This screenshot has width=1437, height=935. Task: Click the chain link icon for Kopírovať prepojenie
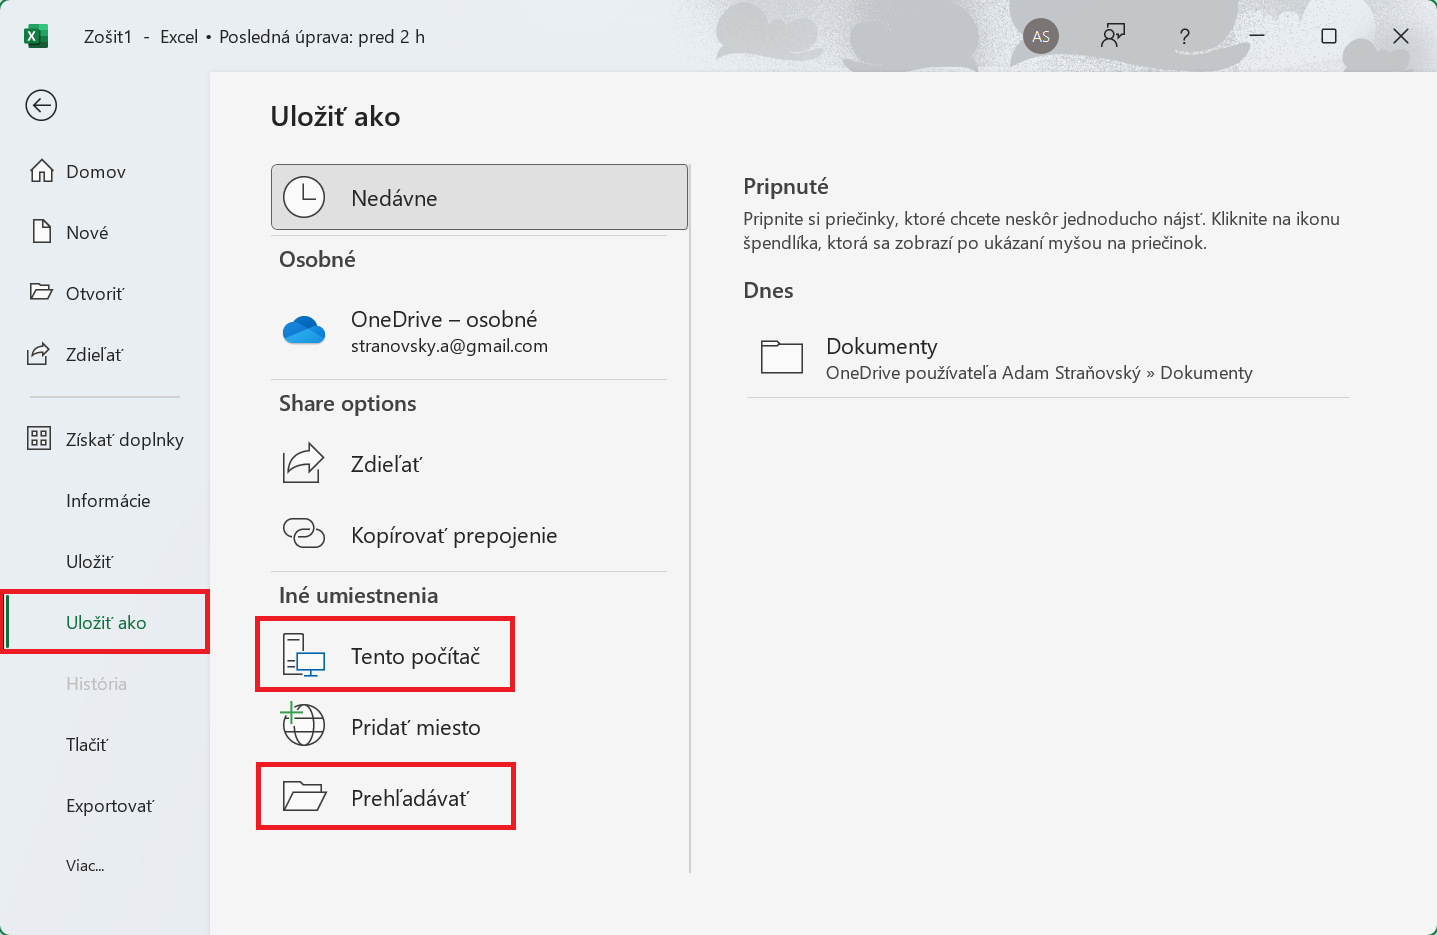[304, 533]
